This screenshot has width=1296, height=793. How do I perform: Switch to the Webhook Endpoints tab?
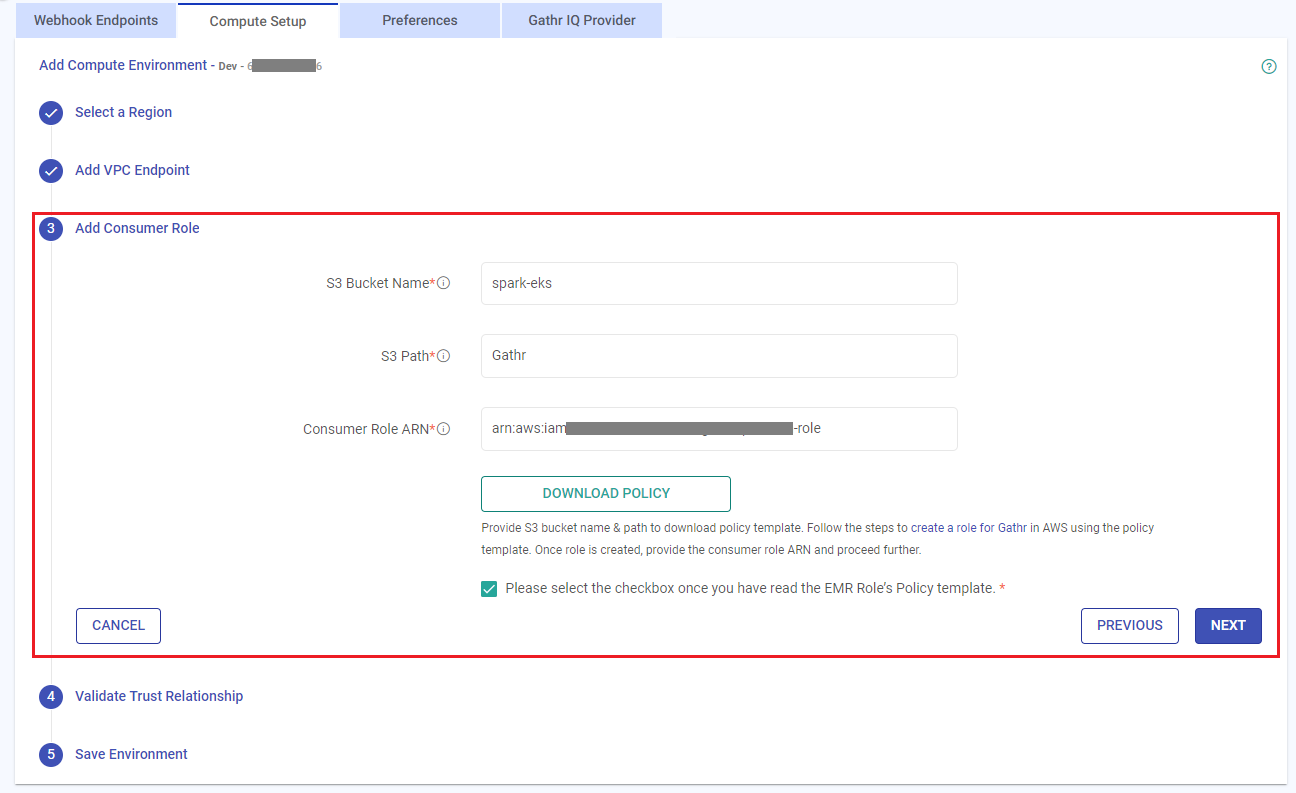(96, 20)
